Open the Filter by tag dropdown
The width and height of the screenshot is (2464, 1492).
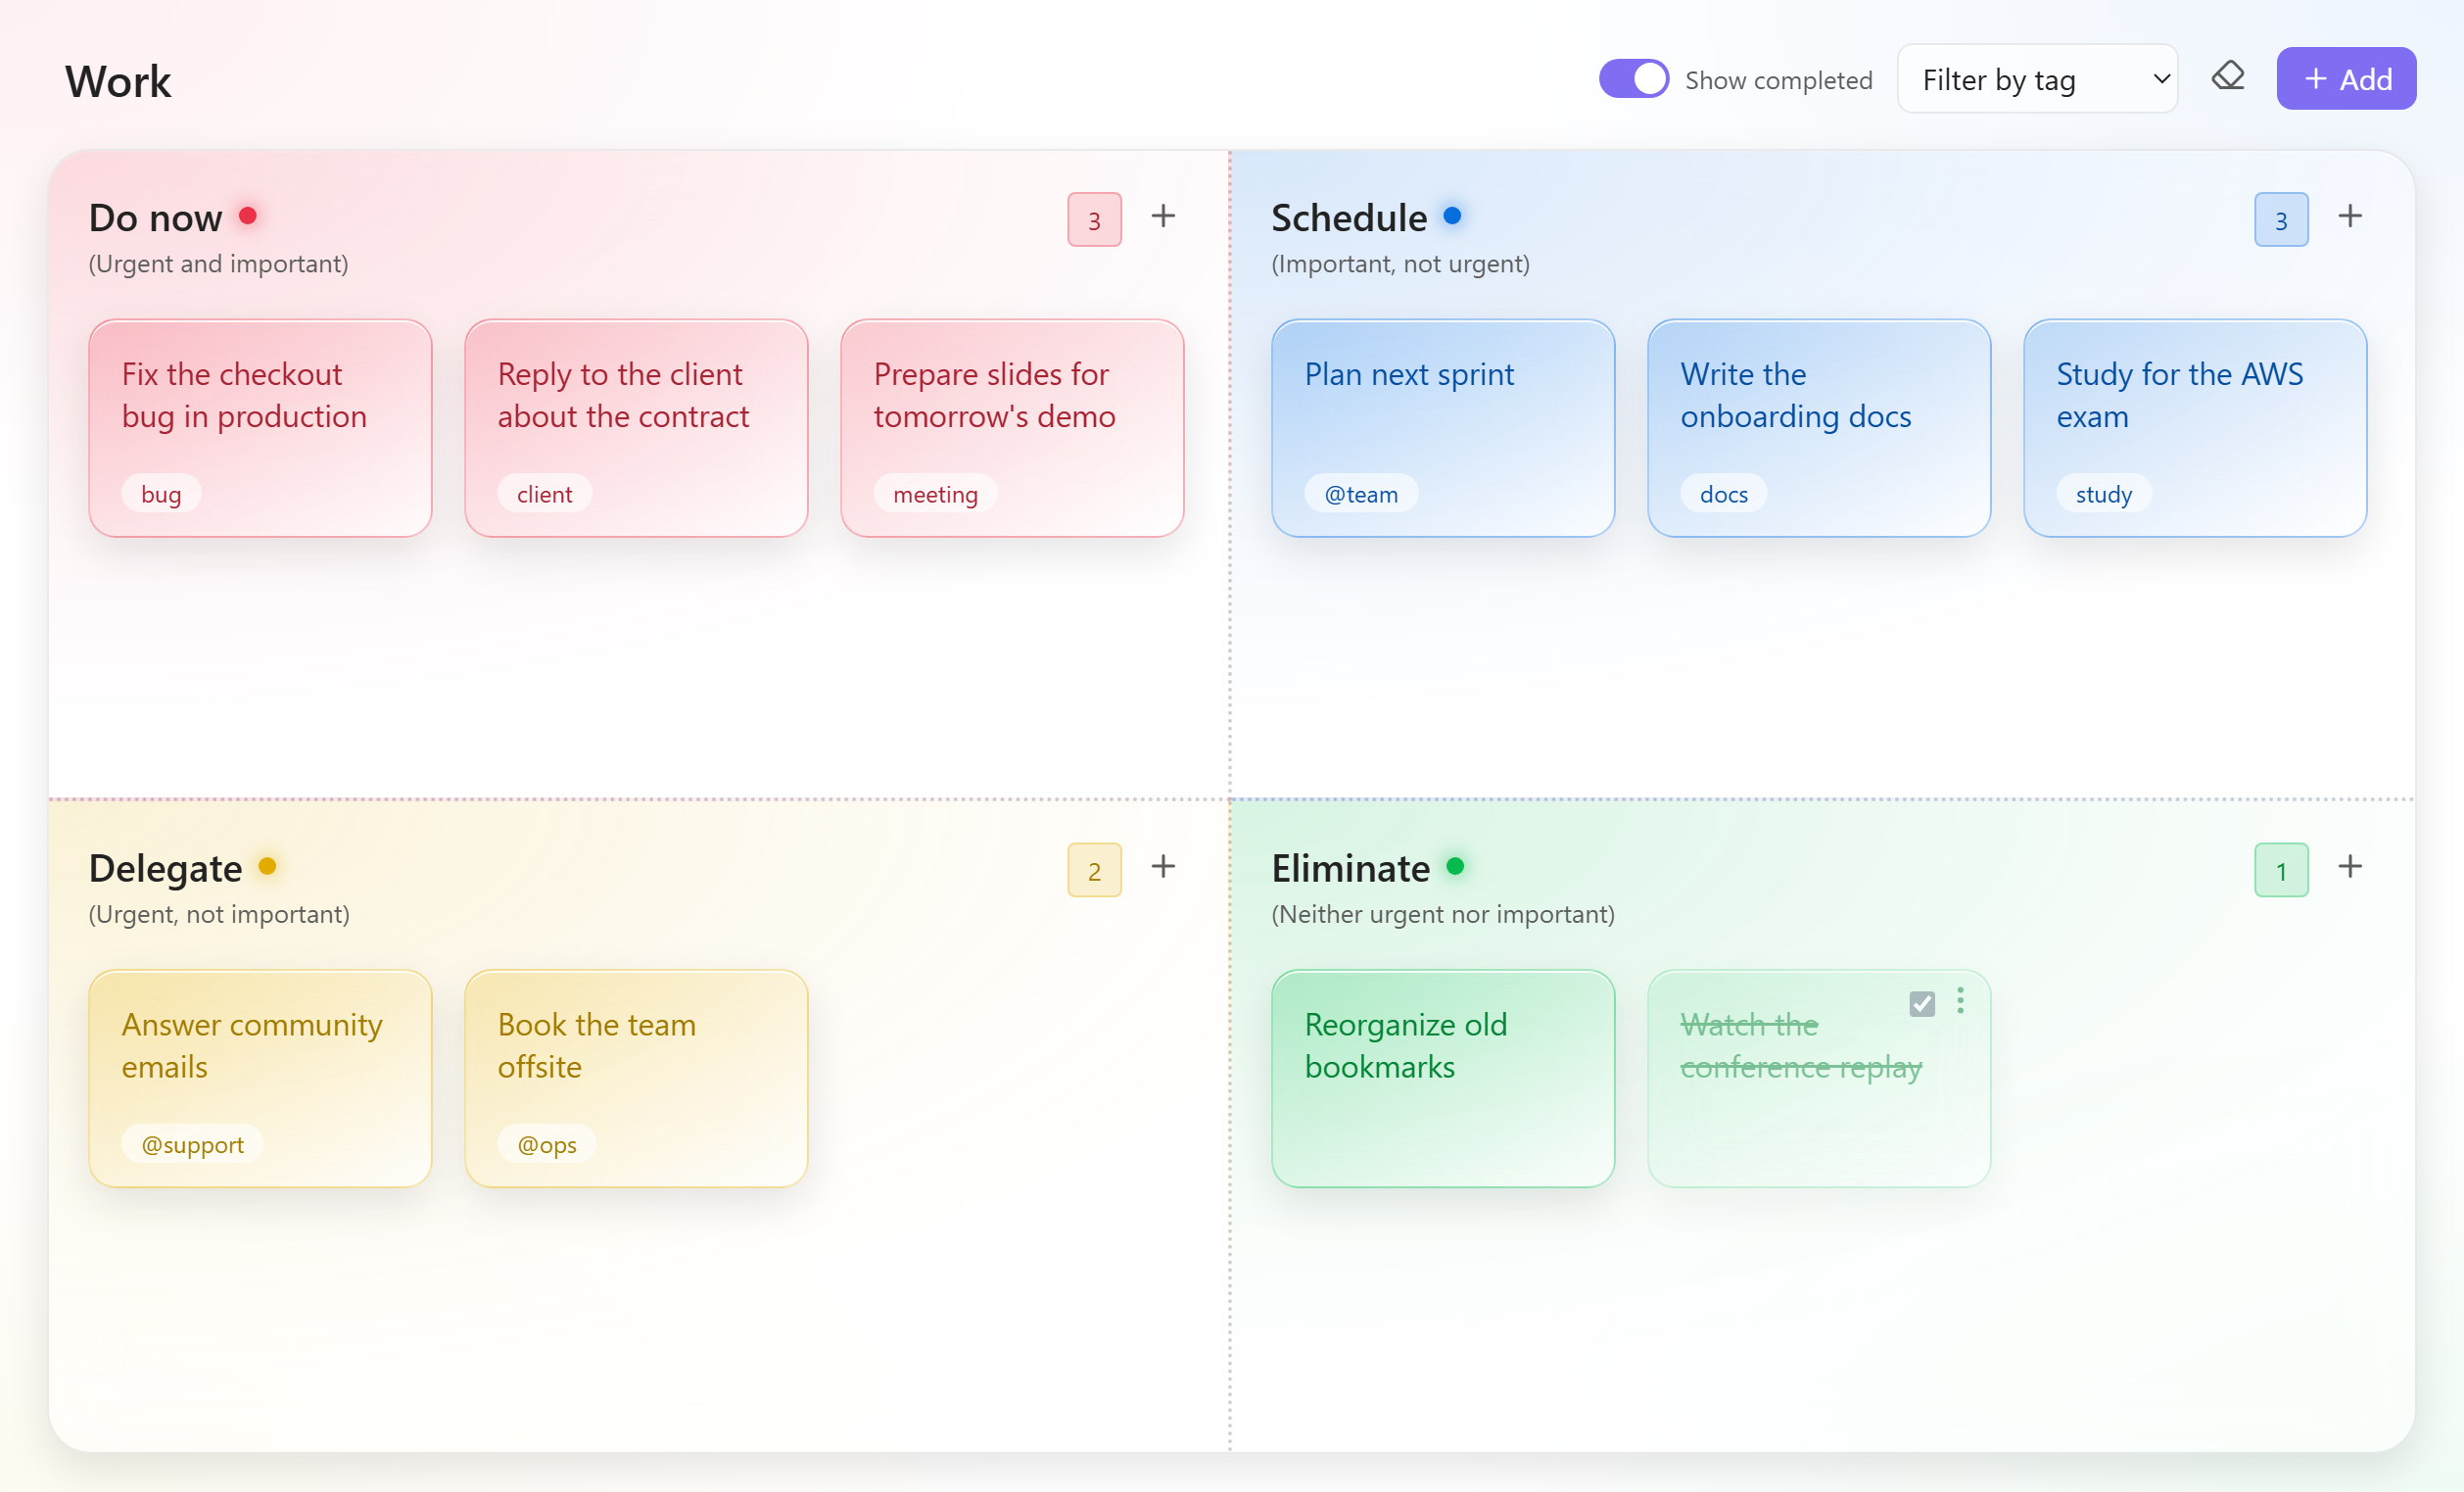tap(2037, 79)
